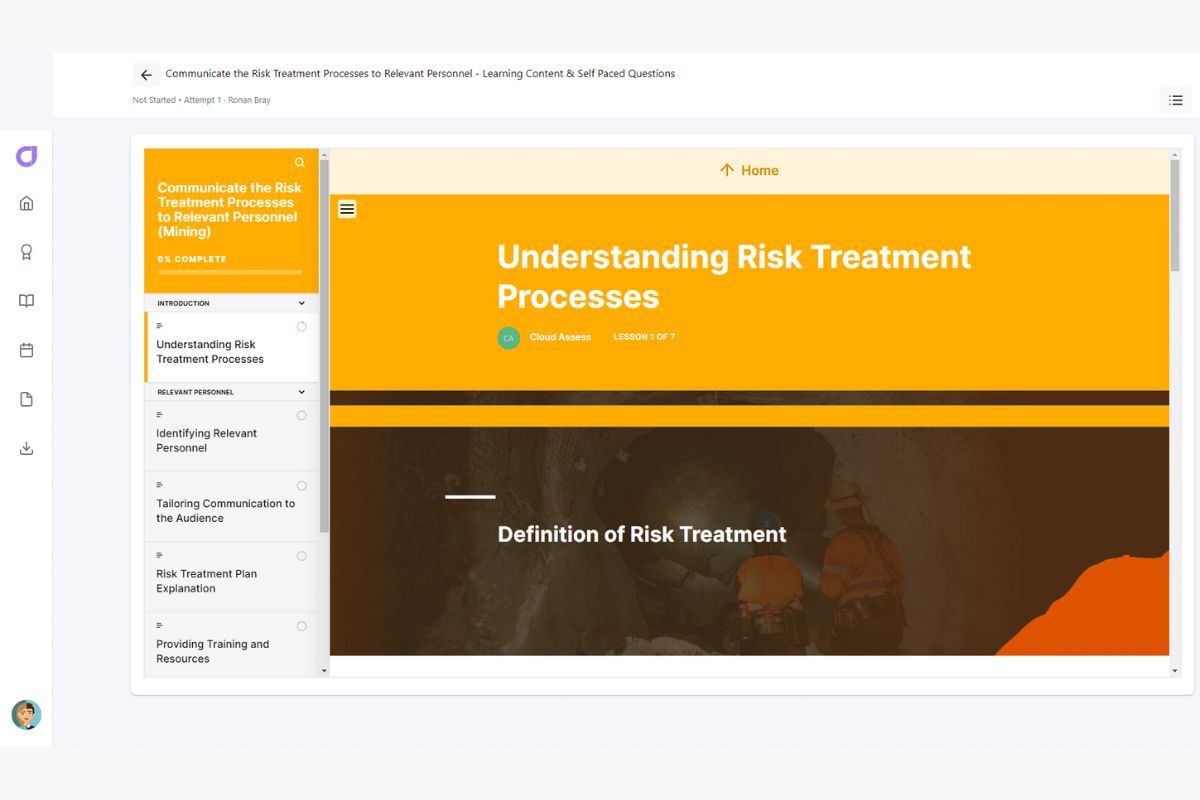Click progress circle for Tailoring Communication lesson

[302, 486]
